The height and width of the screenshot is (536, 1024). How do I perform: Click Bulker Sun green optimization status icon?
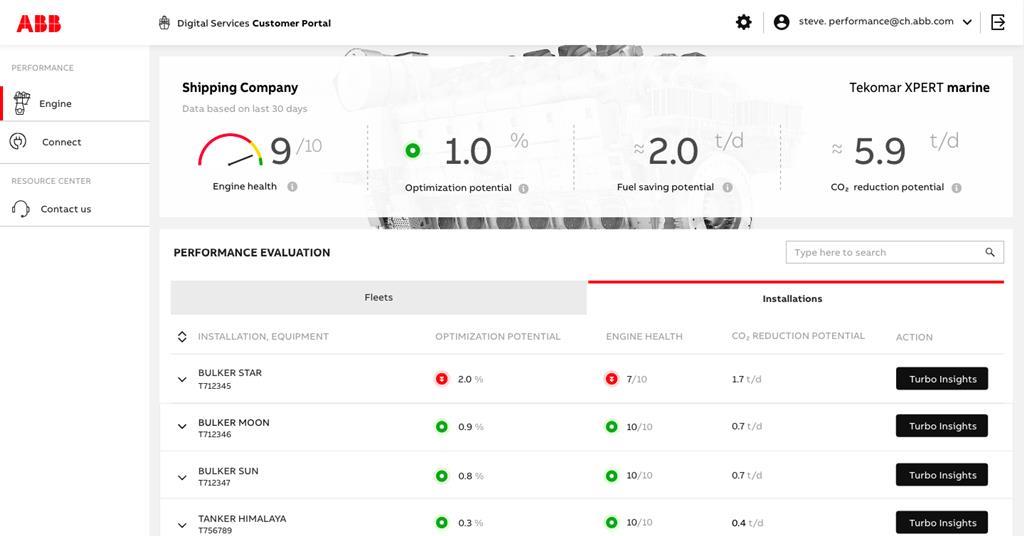coord(442,476)
